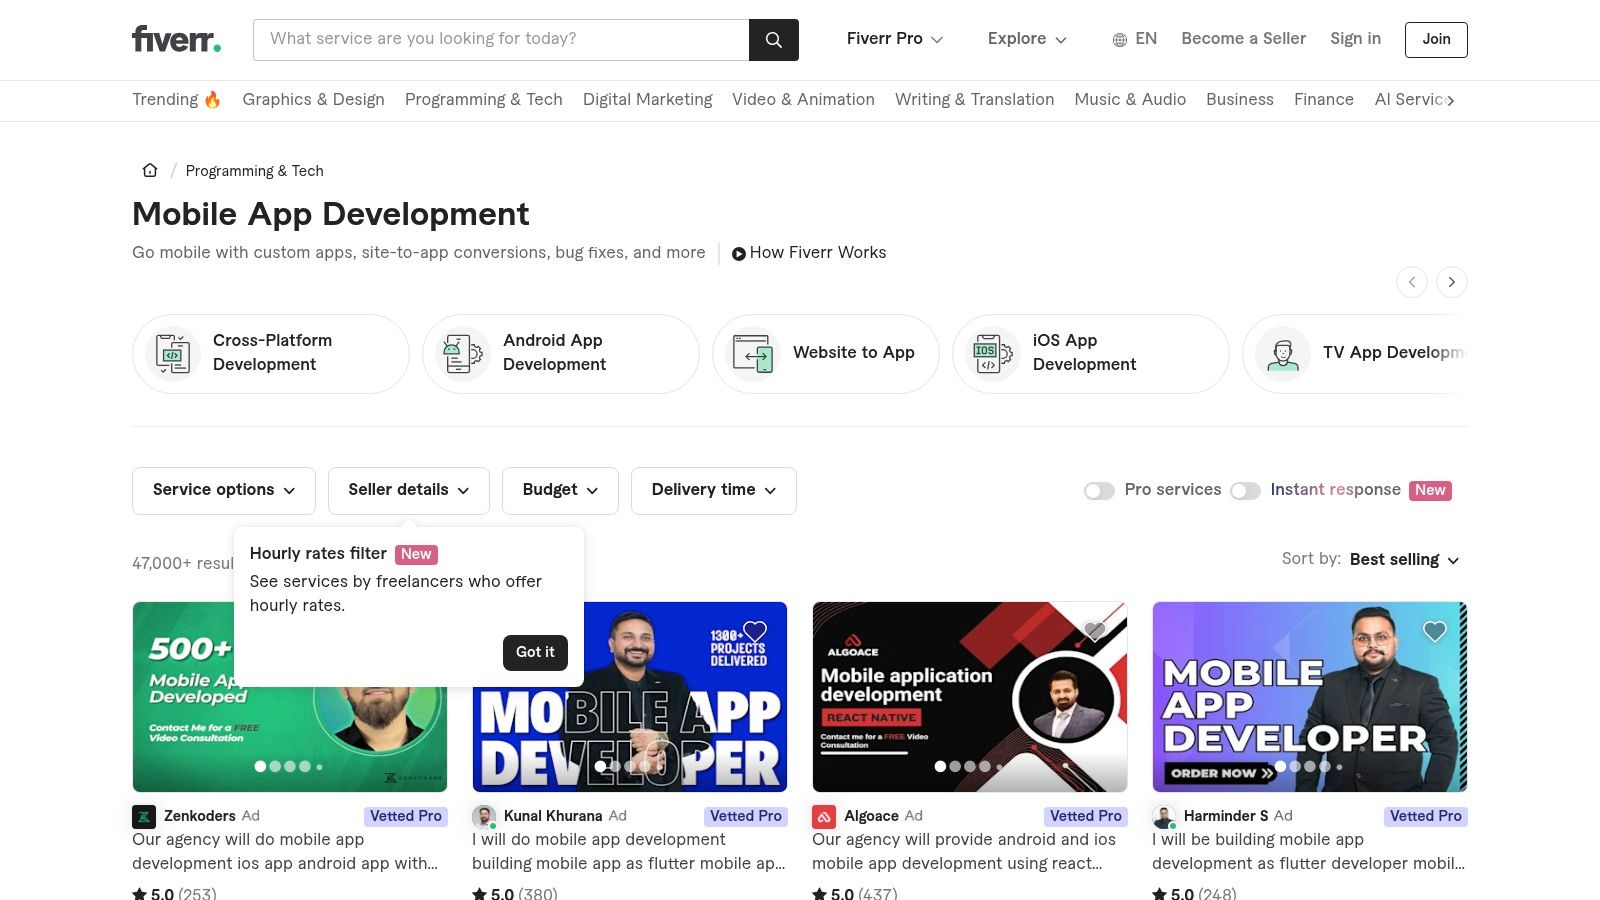Play the How Fiverr Works video
The height and width of the screenshot is (900, 1600).
pos(739,253)
